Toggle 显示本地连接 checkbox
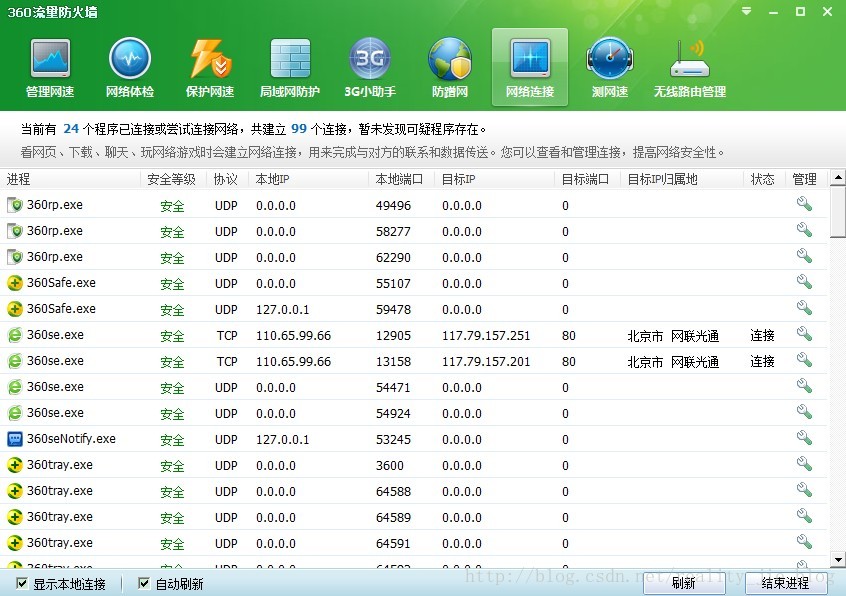The width and height of the screenshot is (846, 596). click(x=22, y=583)
